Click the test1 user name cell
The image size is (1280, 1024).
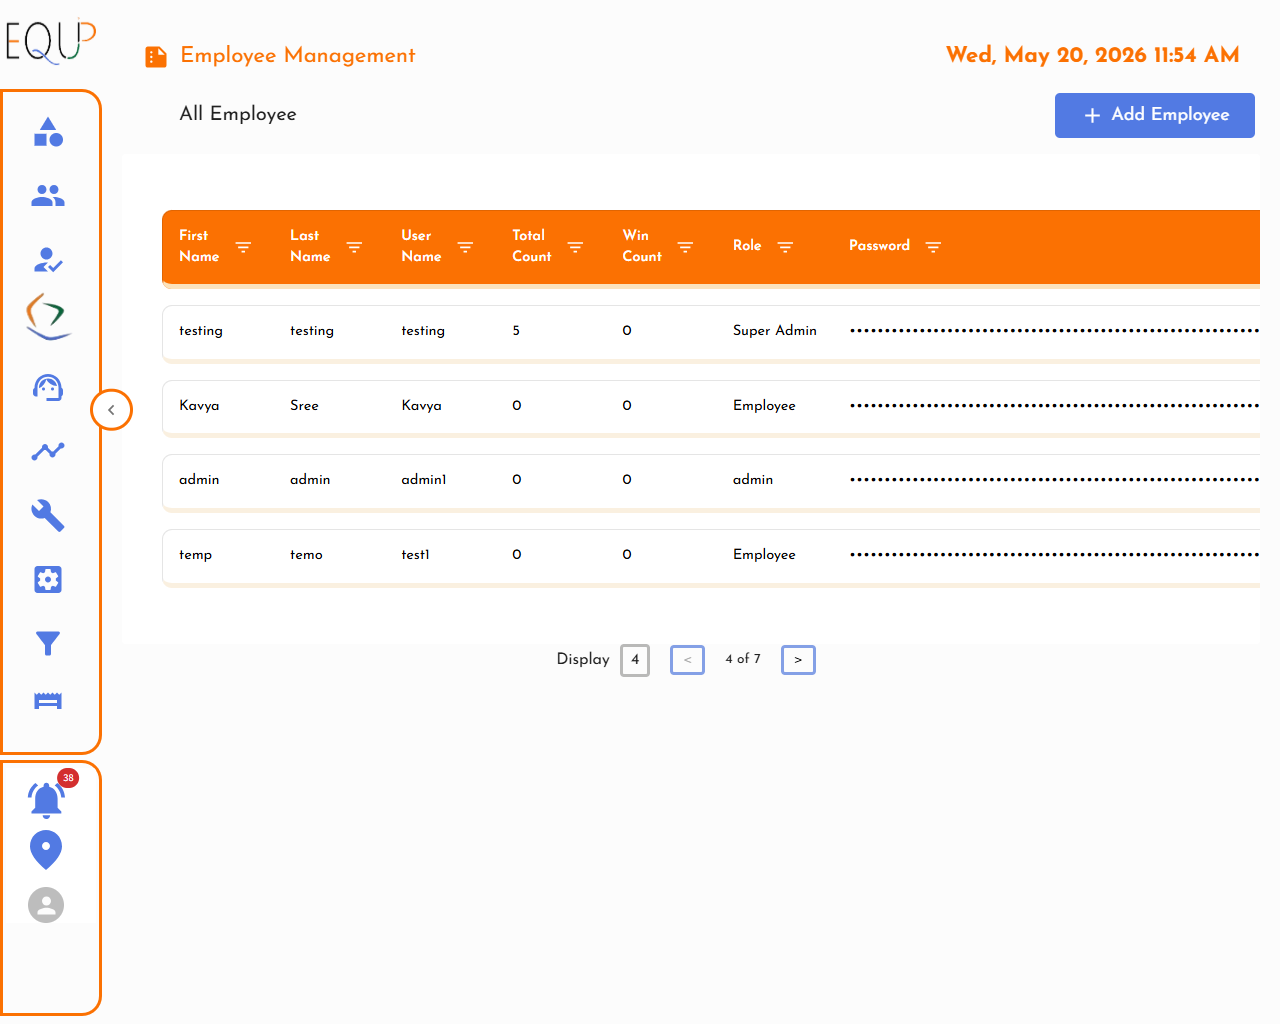coord(415,555)
